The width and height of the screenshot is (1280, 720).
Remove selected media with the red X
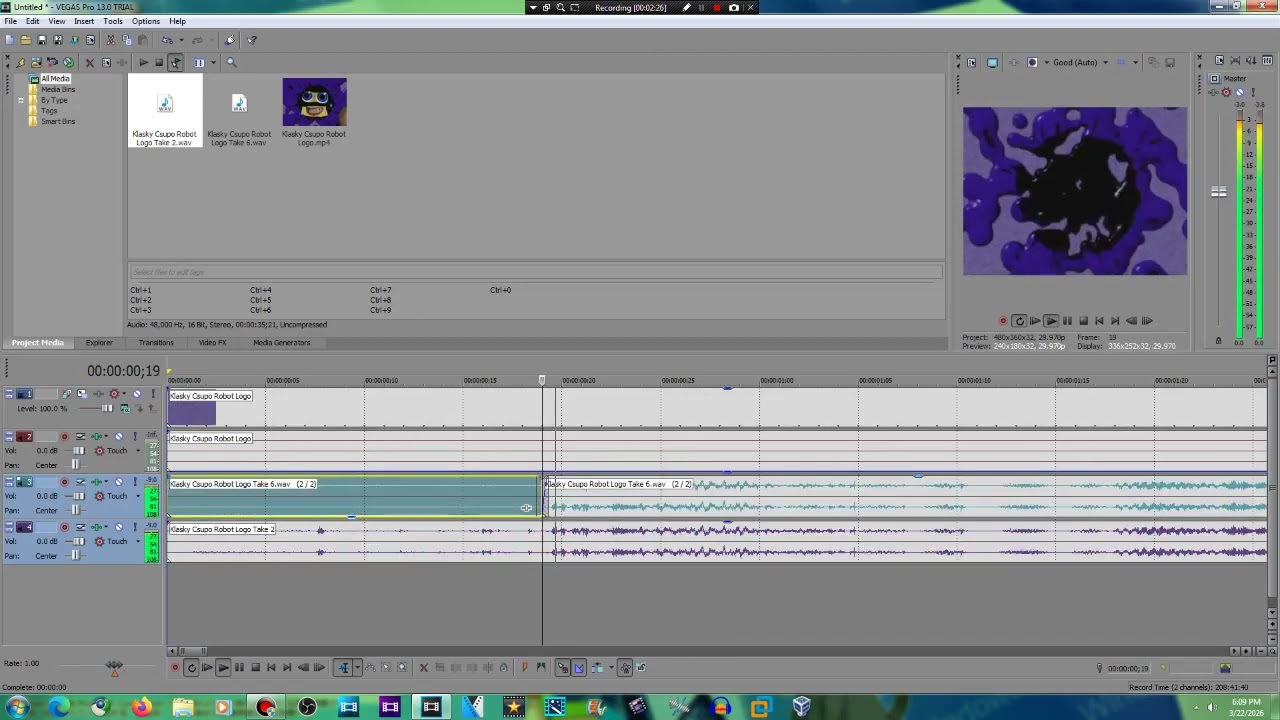pos(89,62)
